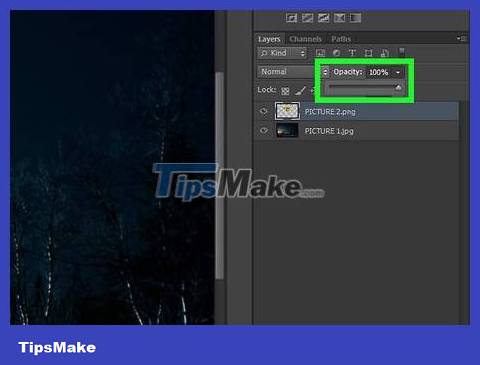480x365 pixels.
Task: Hide the PICTURE 1.jpg layer
Action: (x=264, y=131)
